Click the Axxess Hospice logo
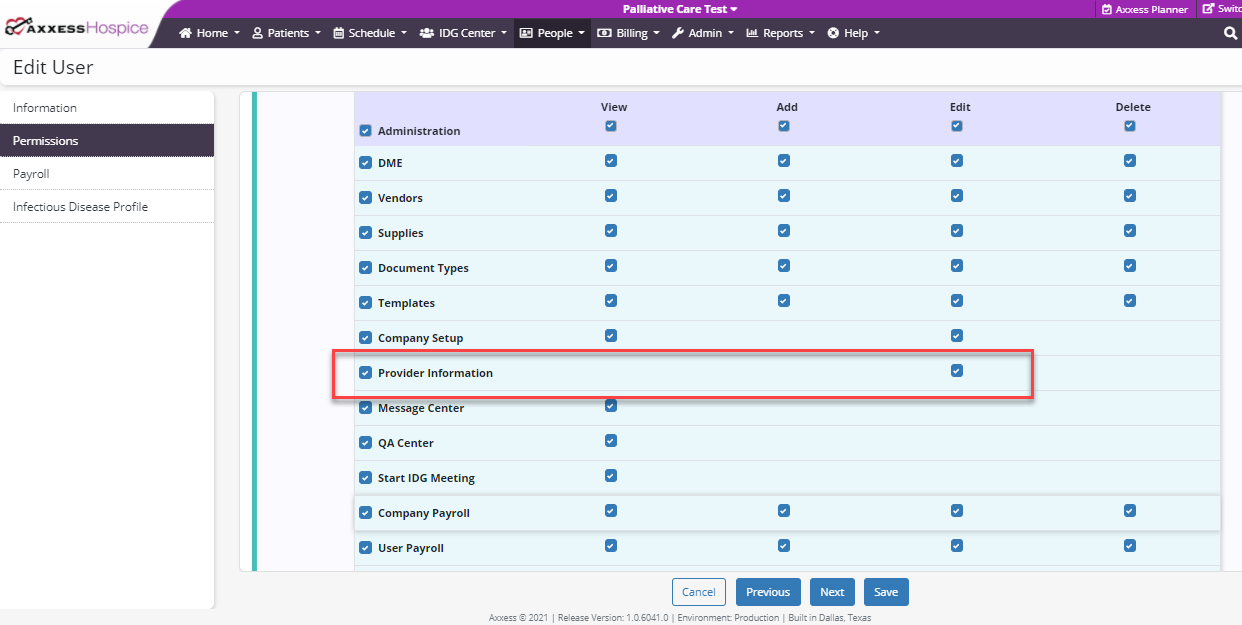 point(76,28)
